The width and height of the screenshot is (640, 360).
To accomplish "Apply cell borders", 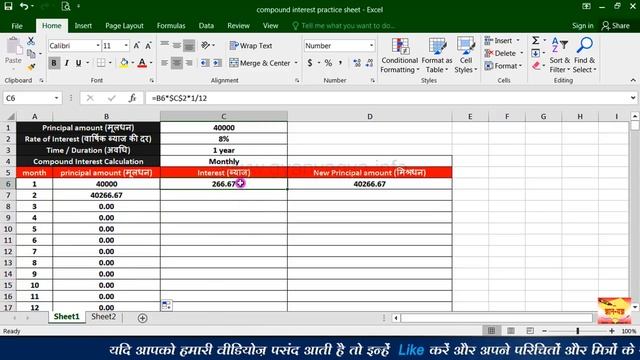I will point(100,63).
